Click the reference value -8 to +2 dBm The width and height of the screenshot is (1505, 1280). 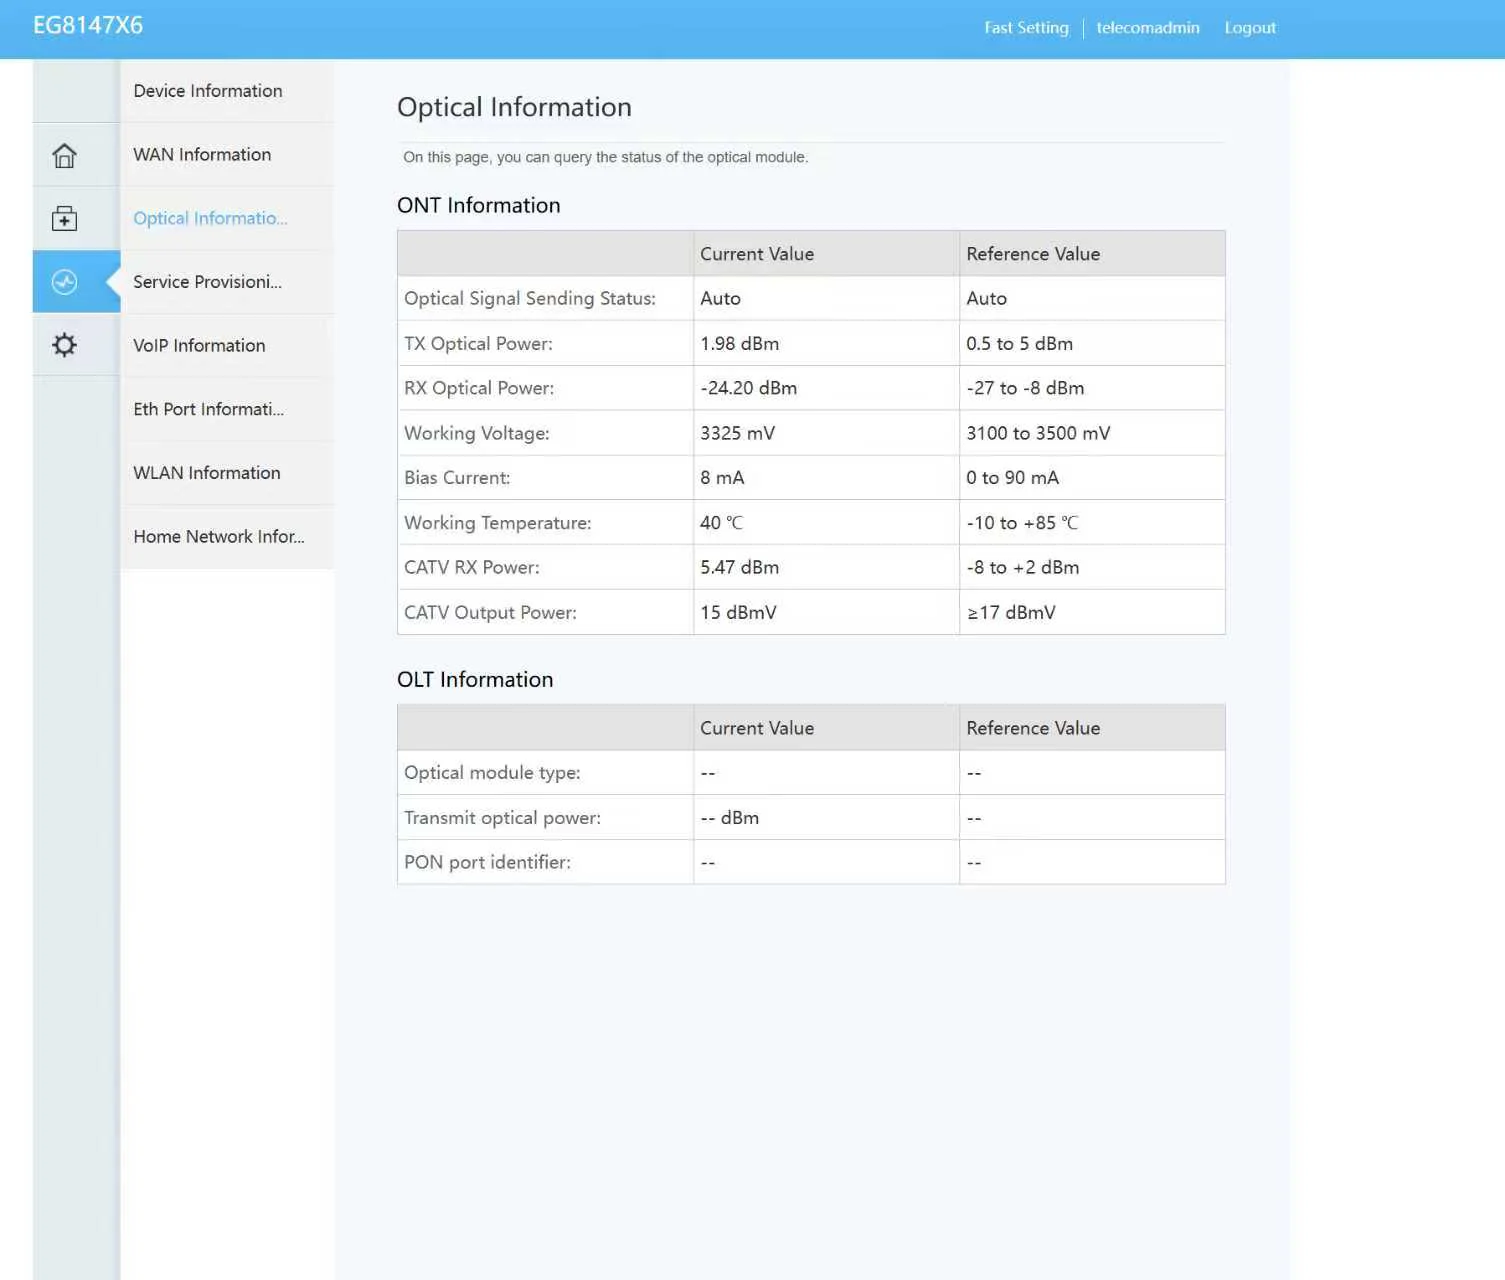point(1022,568)
